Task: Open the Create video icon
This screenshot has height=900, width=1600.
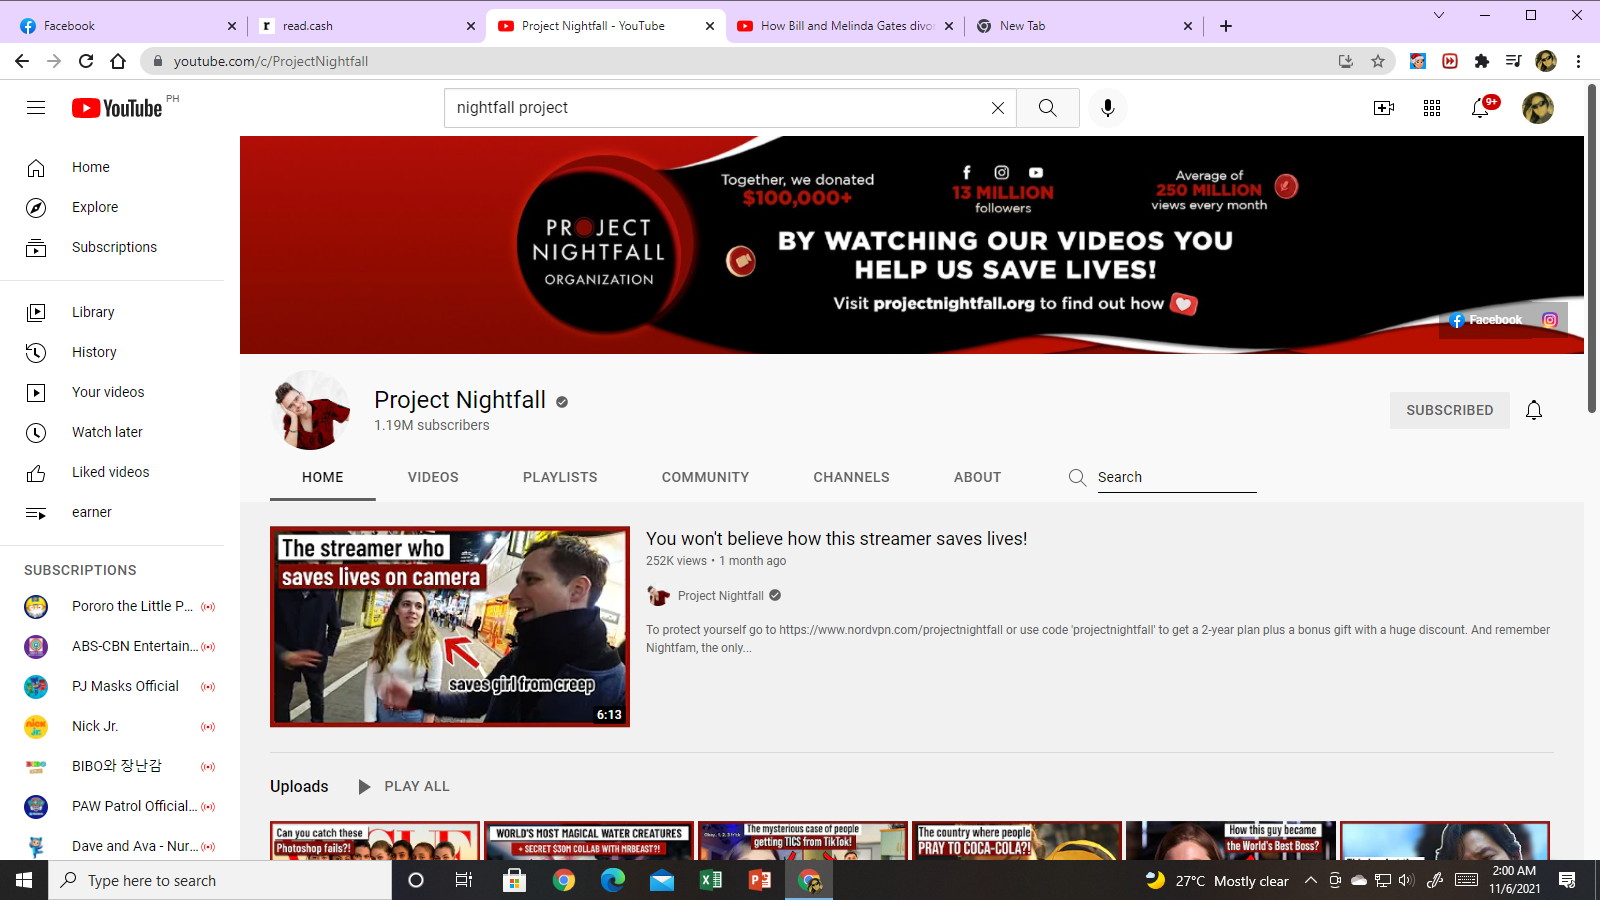Action: coord(1384,108)
